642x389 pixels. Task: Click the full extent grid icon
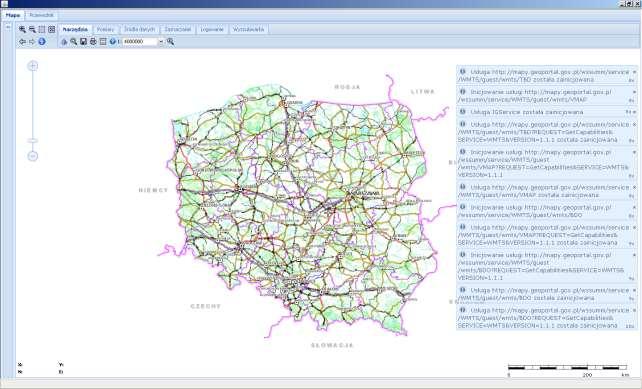52,29
